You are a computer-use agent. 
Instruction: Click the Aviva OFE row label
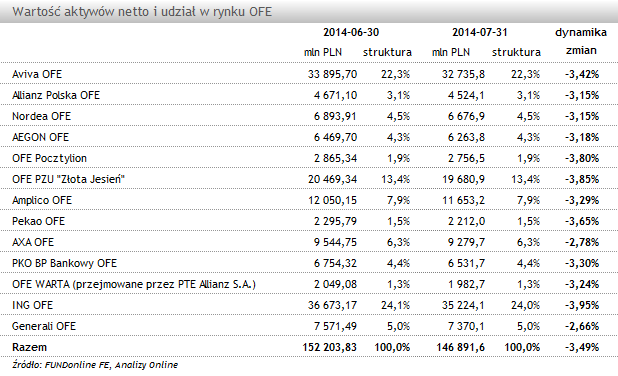[37, 74]
